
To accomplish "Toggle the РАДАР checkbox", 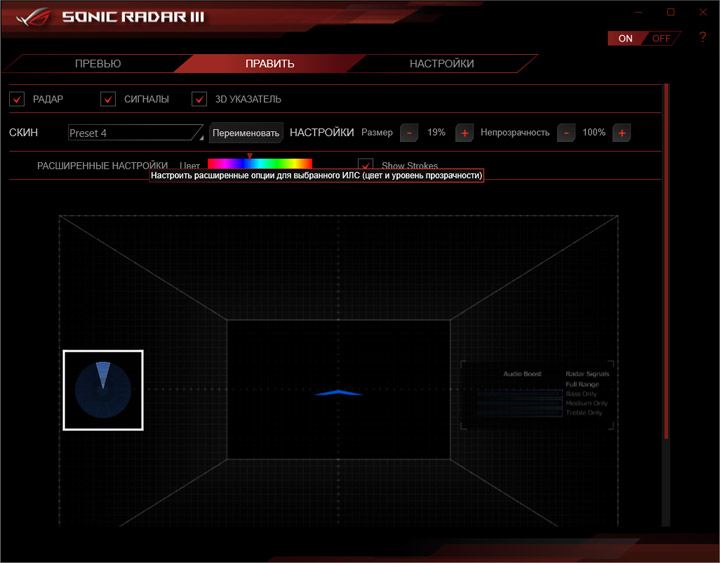I will 17,99.
